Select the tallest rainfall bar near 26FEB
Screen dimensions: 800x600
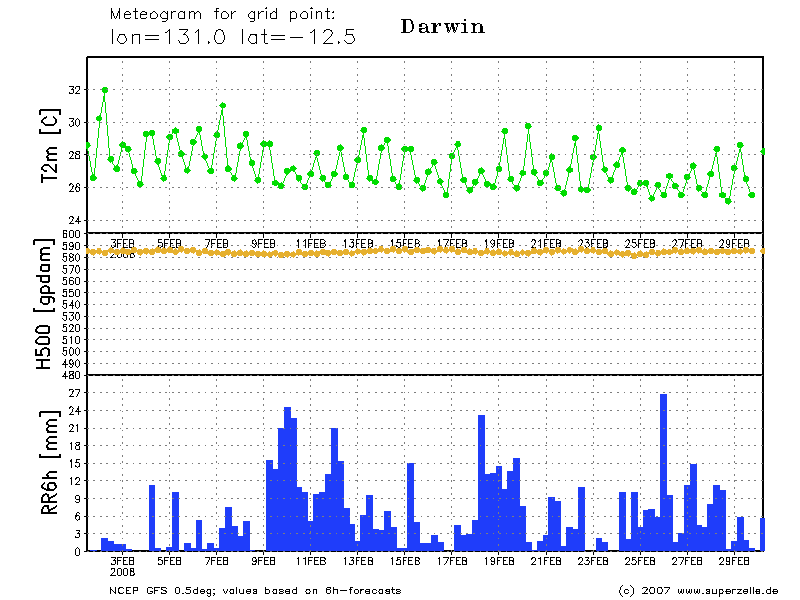[663, 470]
